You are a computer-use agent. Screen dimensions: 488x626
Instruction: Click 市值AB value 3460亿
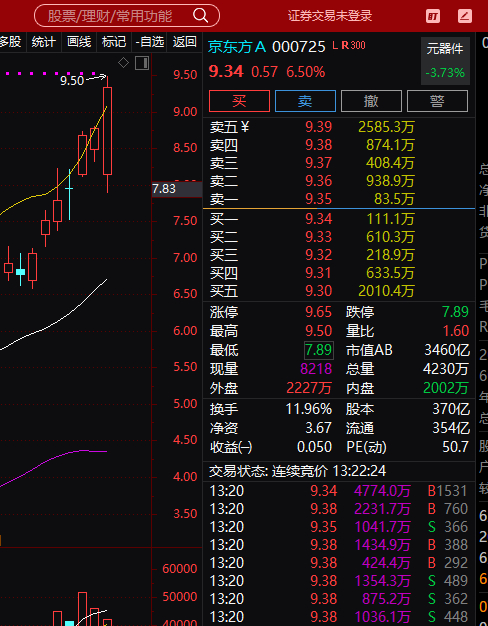pos(447,350)
